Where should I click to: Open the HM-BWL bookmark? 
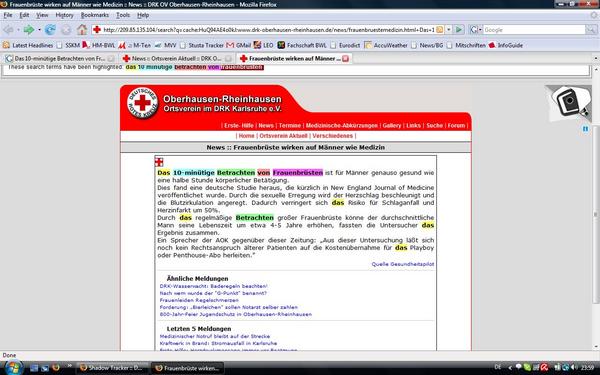pyautogui.click(x=99, y=45)
